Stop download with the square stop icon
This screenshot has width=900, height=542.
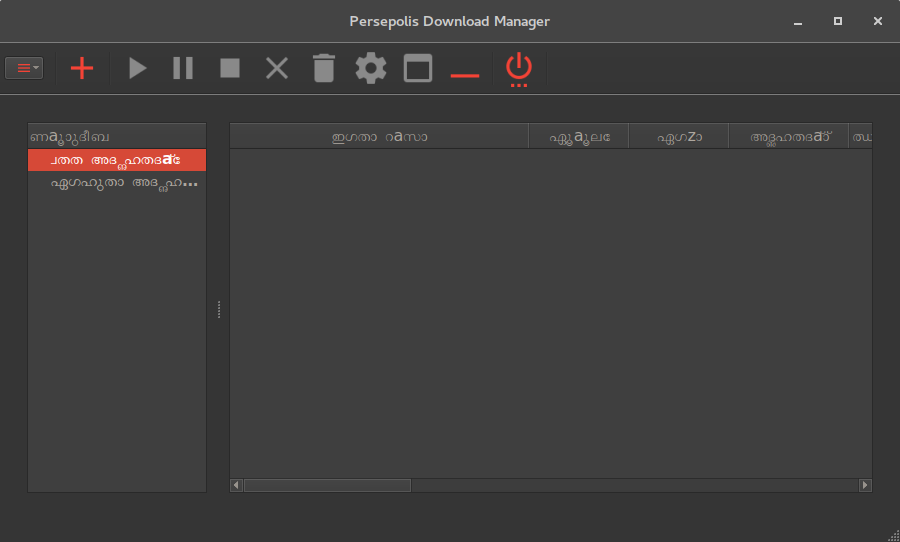[x=230, y=68]
